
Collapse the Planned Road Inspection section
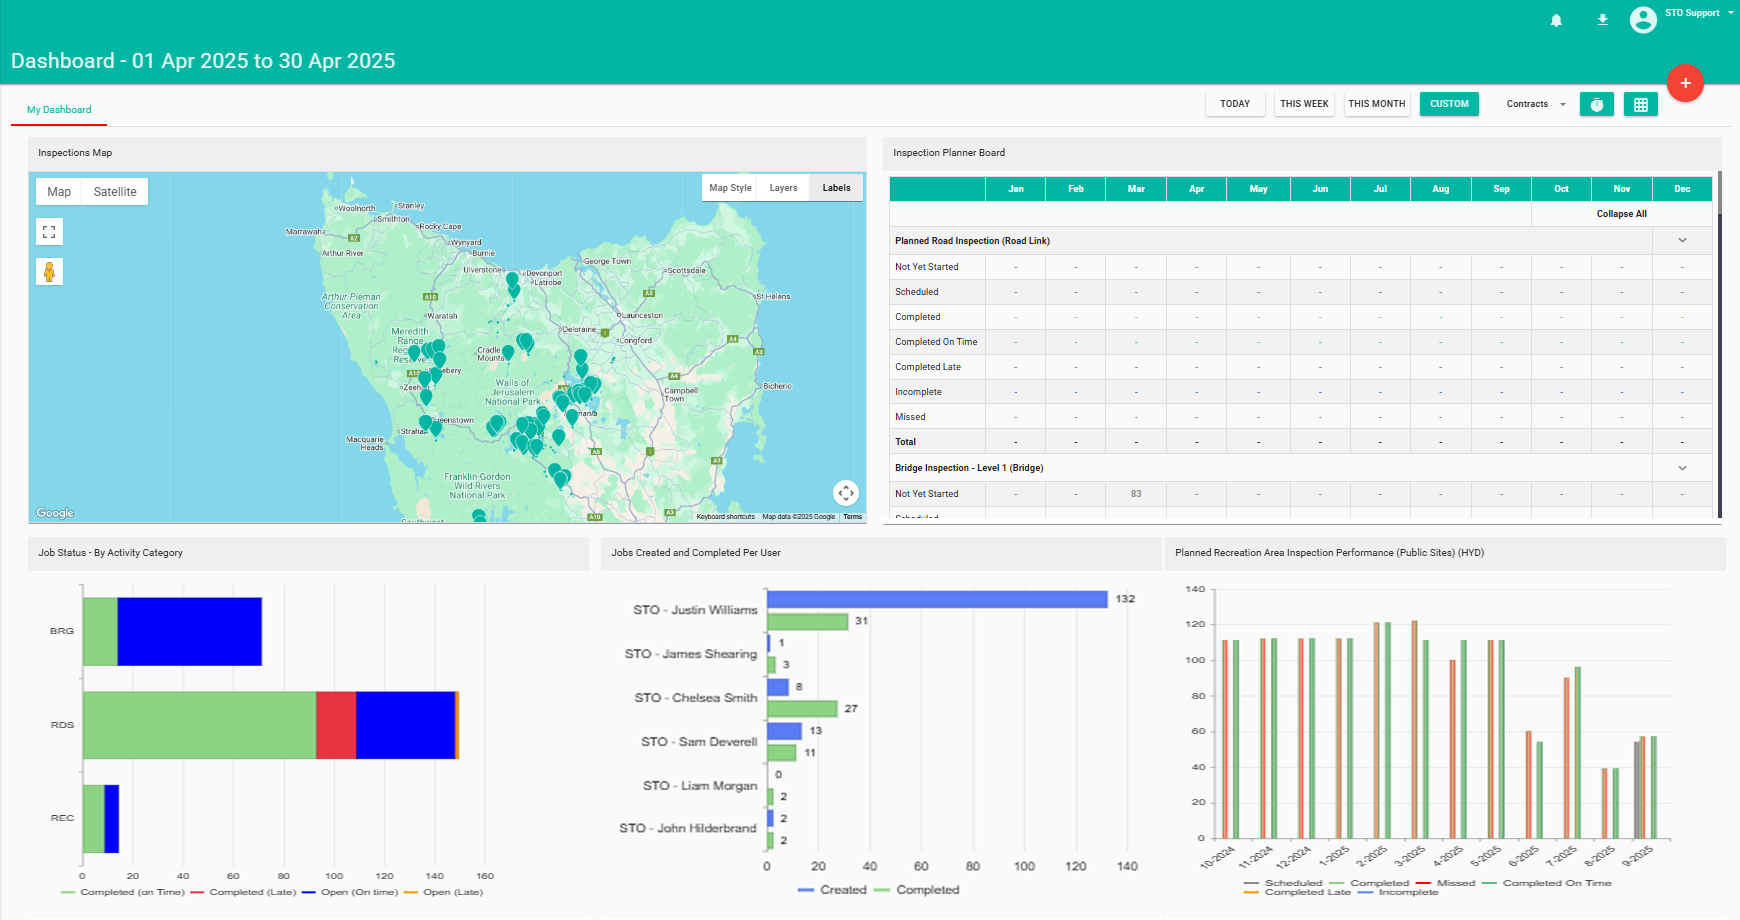pyautogui.click(x=1682, y=240)
